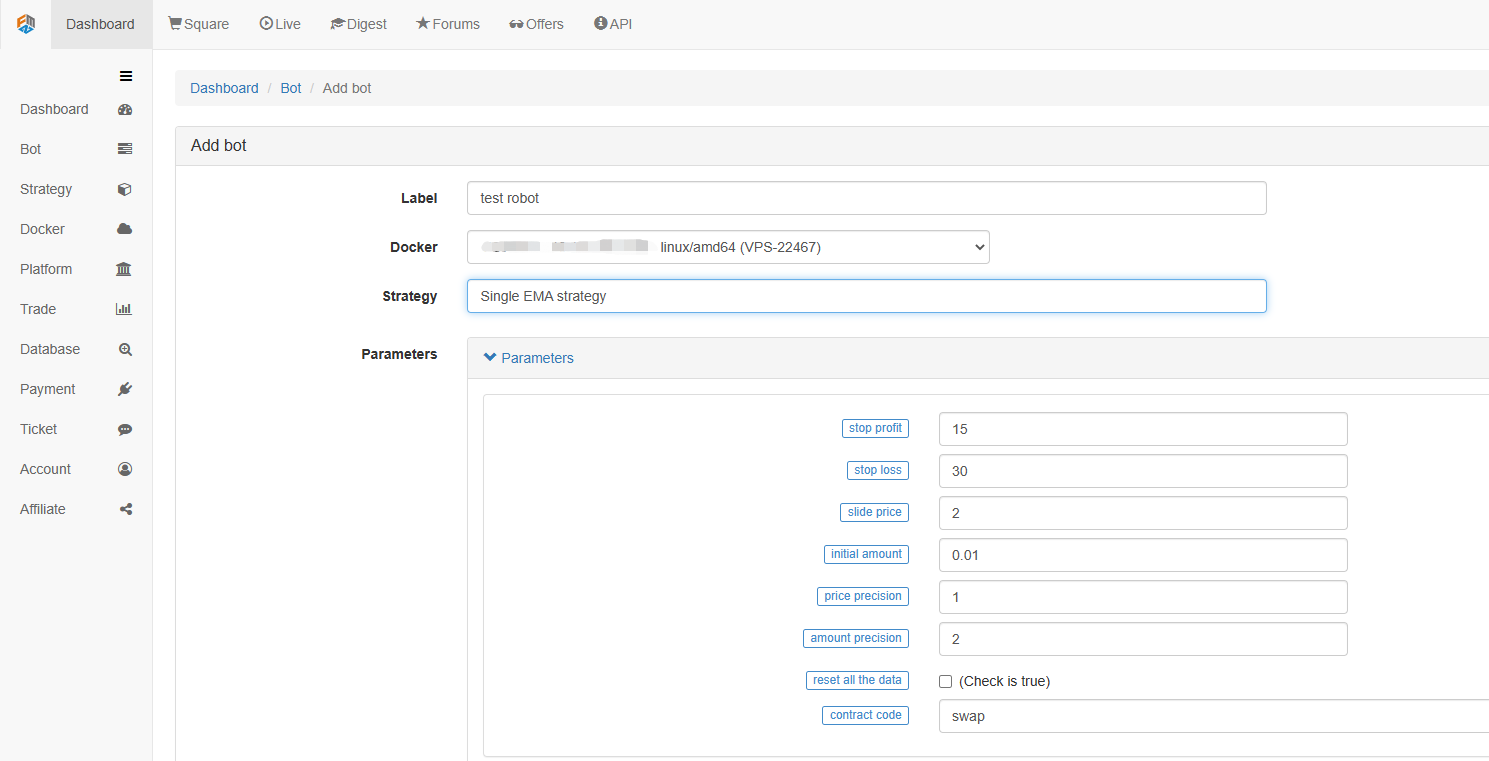This screenshot has height=761, width=1489.
Task: Open Strategy in the left sidebar
Action: coord(46,189)
